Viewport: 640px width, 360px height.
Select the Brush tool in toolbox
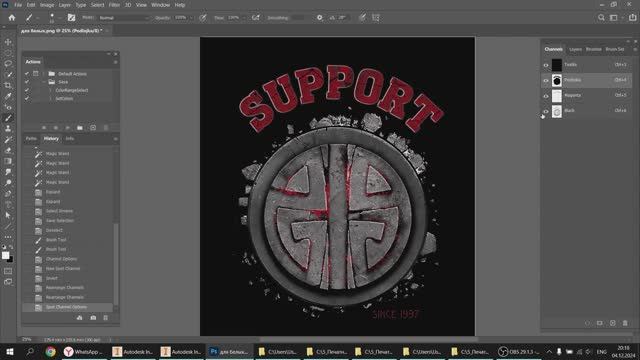click(8, 118)
